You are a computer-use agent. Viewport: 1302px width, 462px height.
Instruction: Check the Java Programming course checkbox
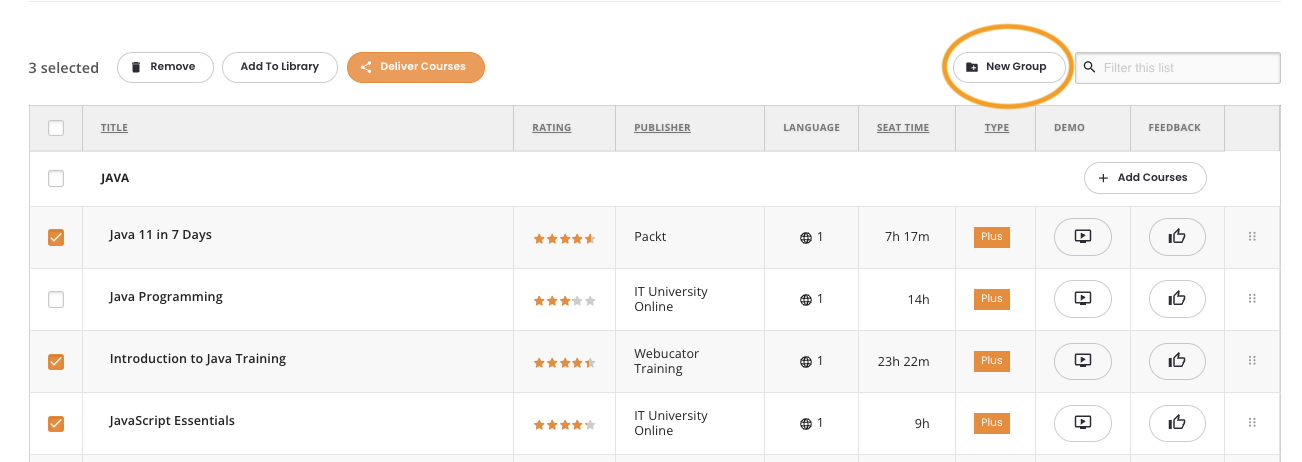click(x=56, y=300)
